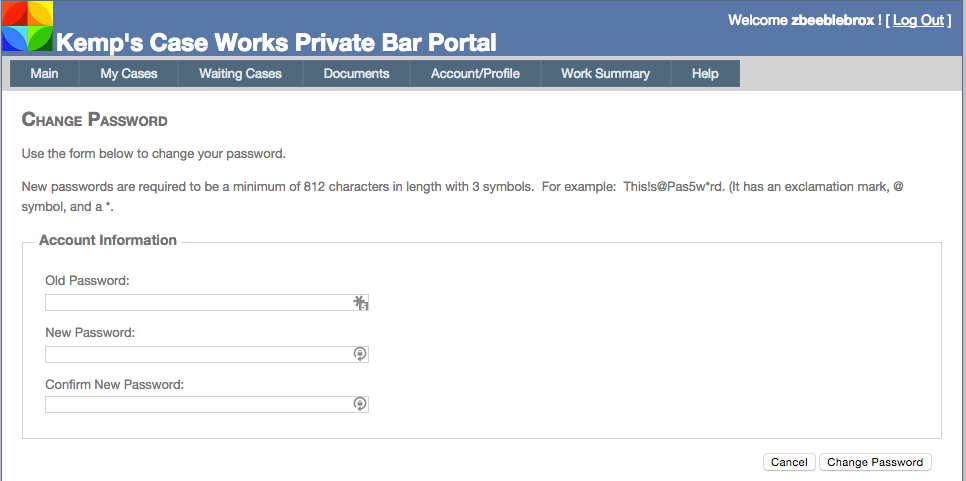Focus the Old Password input field
This screenshot has height=481, width=966.
point(198,303)
